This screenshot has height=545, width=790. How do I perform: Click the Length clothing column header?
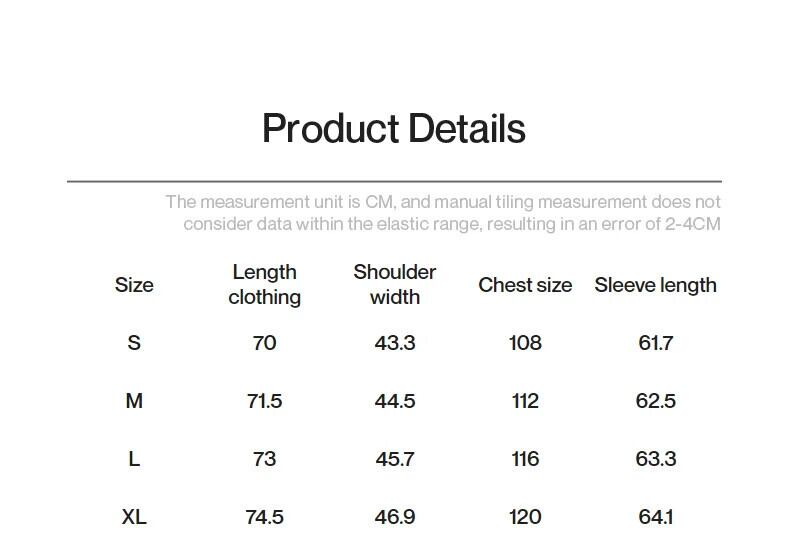click(264, 285)
